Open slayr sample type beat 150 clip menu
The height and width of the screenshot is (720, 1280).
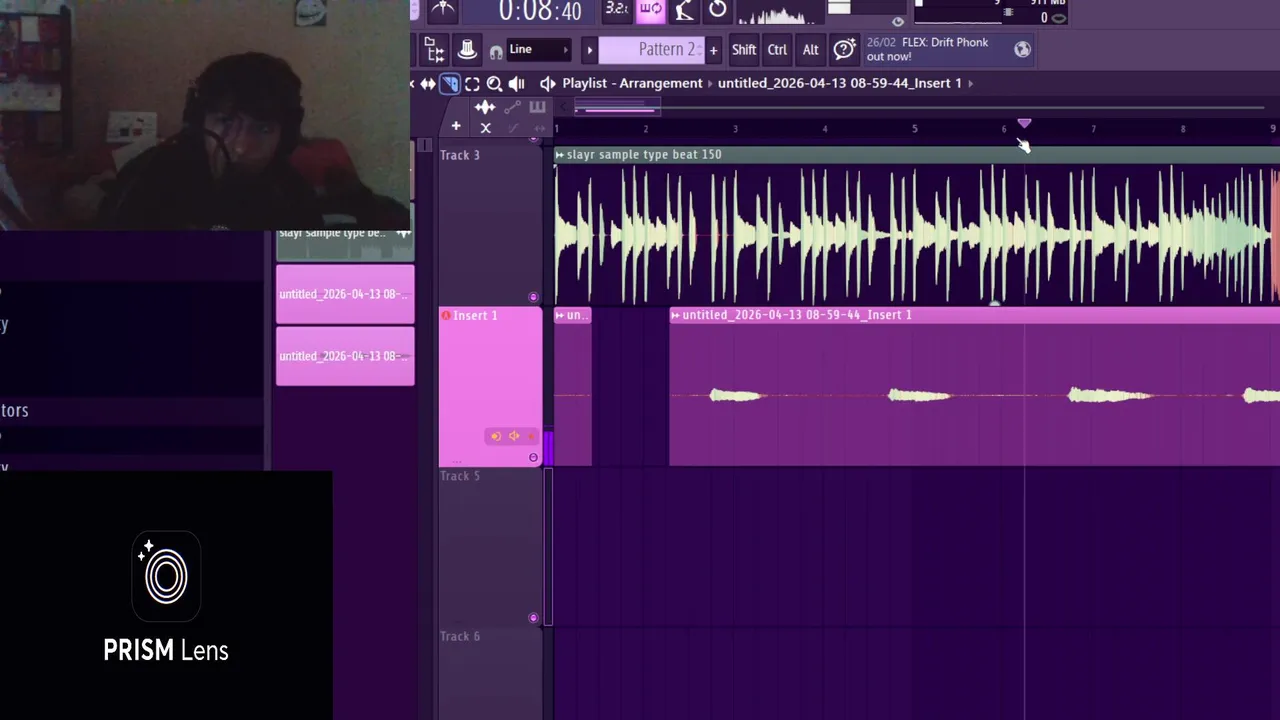[560, 155]
